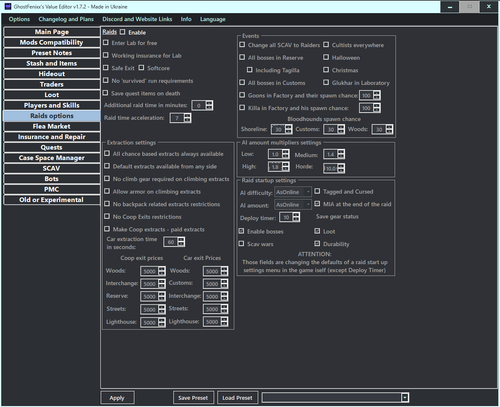Enable Cultists everywhere event

tap(326, 45)
